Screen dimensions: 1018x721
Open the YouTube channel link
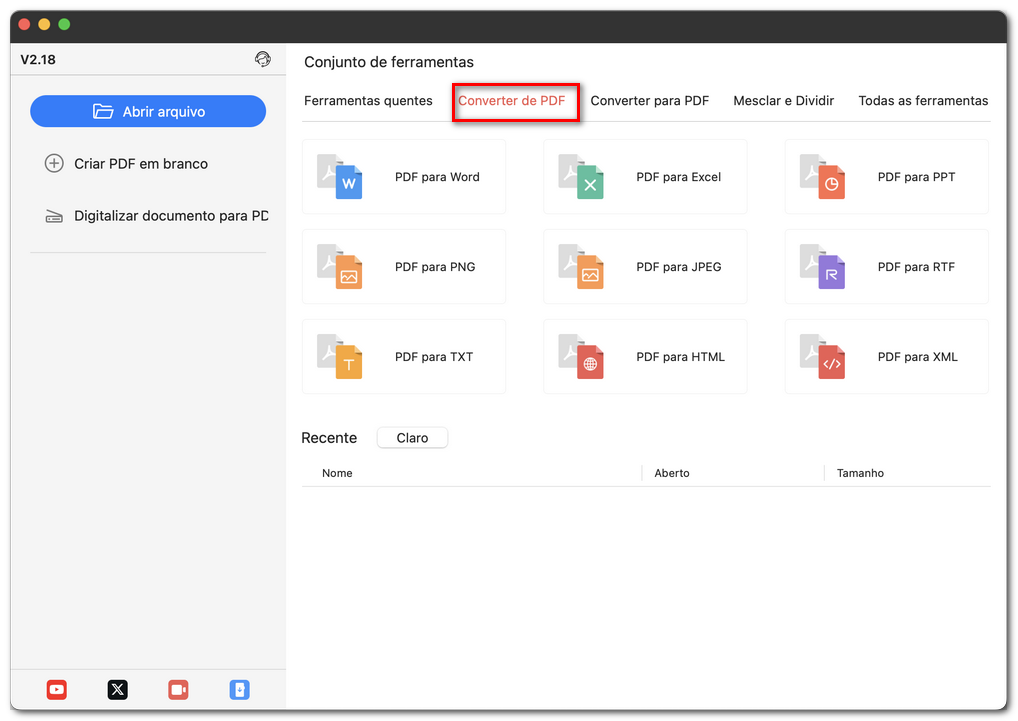[56, 690]
